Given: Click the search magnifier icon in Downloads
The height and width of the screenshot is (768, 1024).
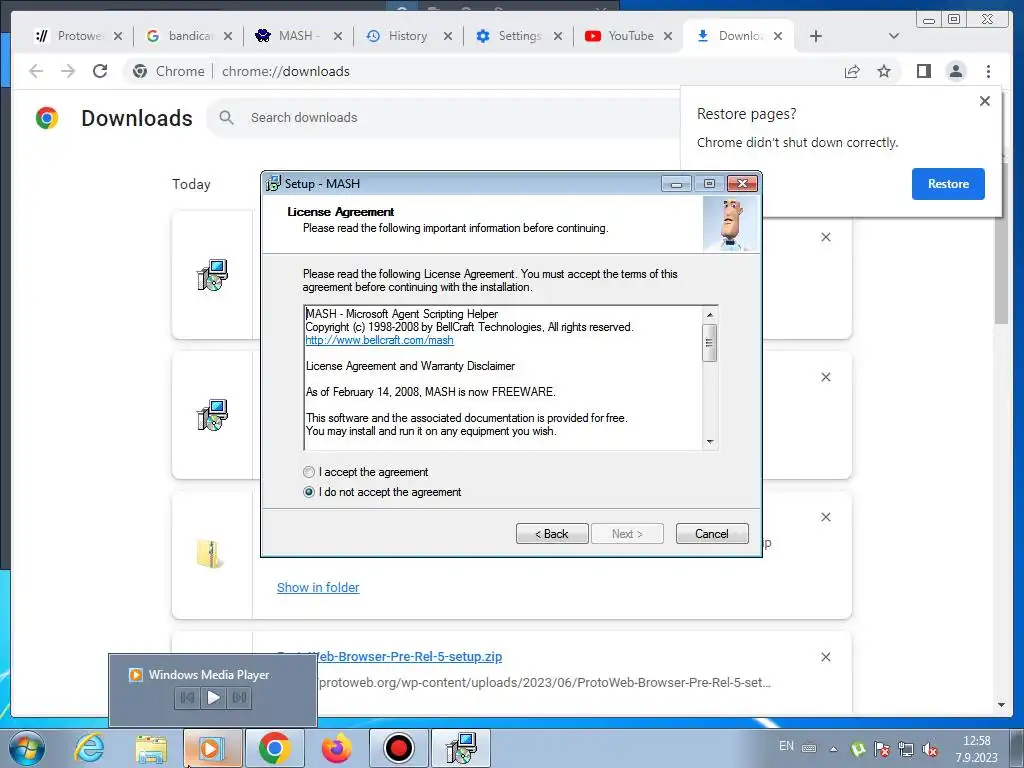Looking at the screenshot, I should pos(227,118).
